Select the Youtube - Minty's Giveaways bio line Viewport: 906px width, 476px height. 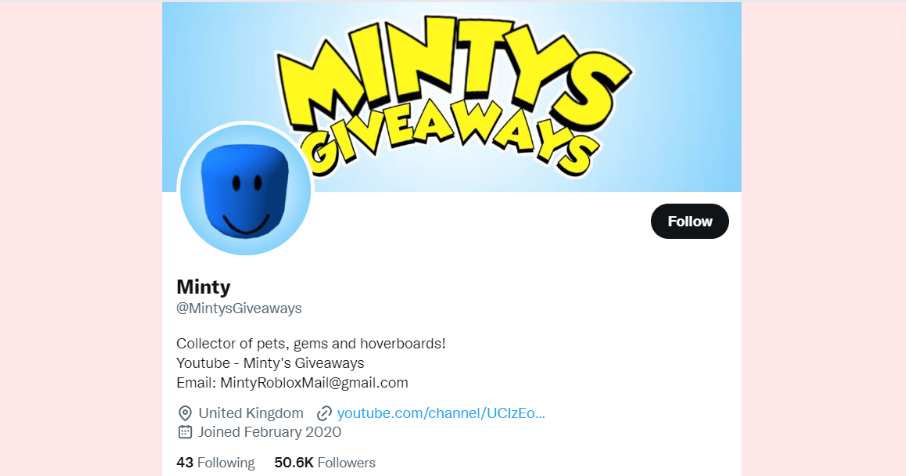coord(270,363)
